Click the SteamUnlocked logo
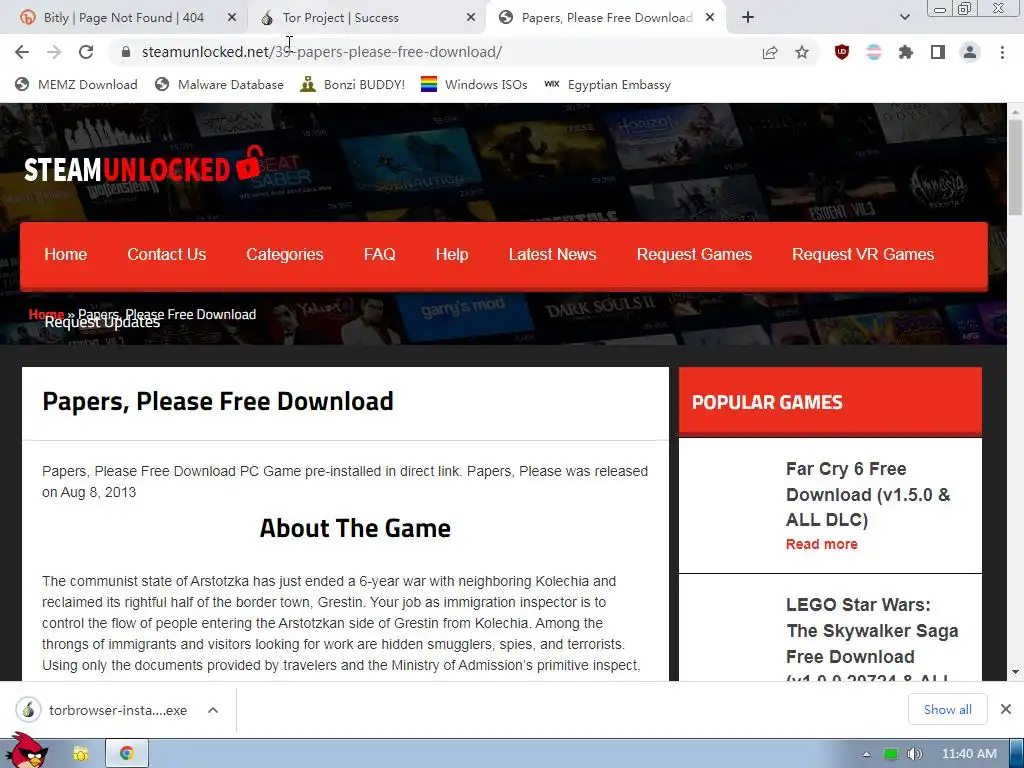1024x768 pixels. (142, 167)
